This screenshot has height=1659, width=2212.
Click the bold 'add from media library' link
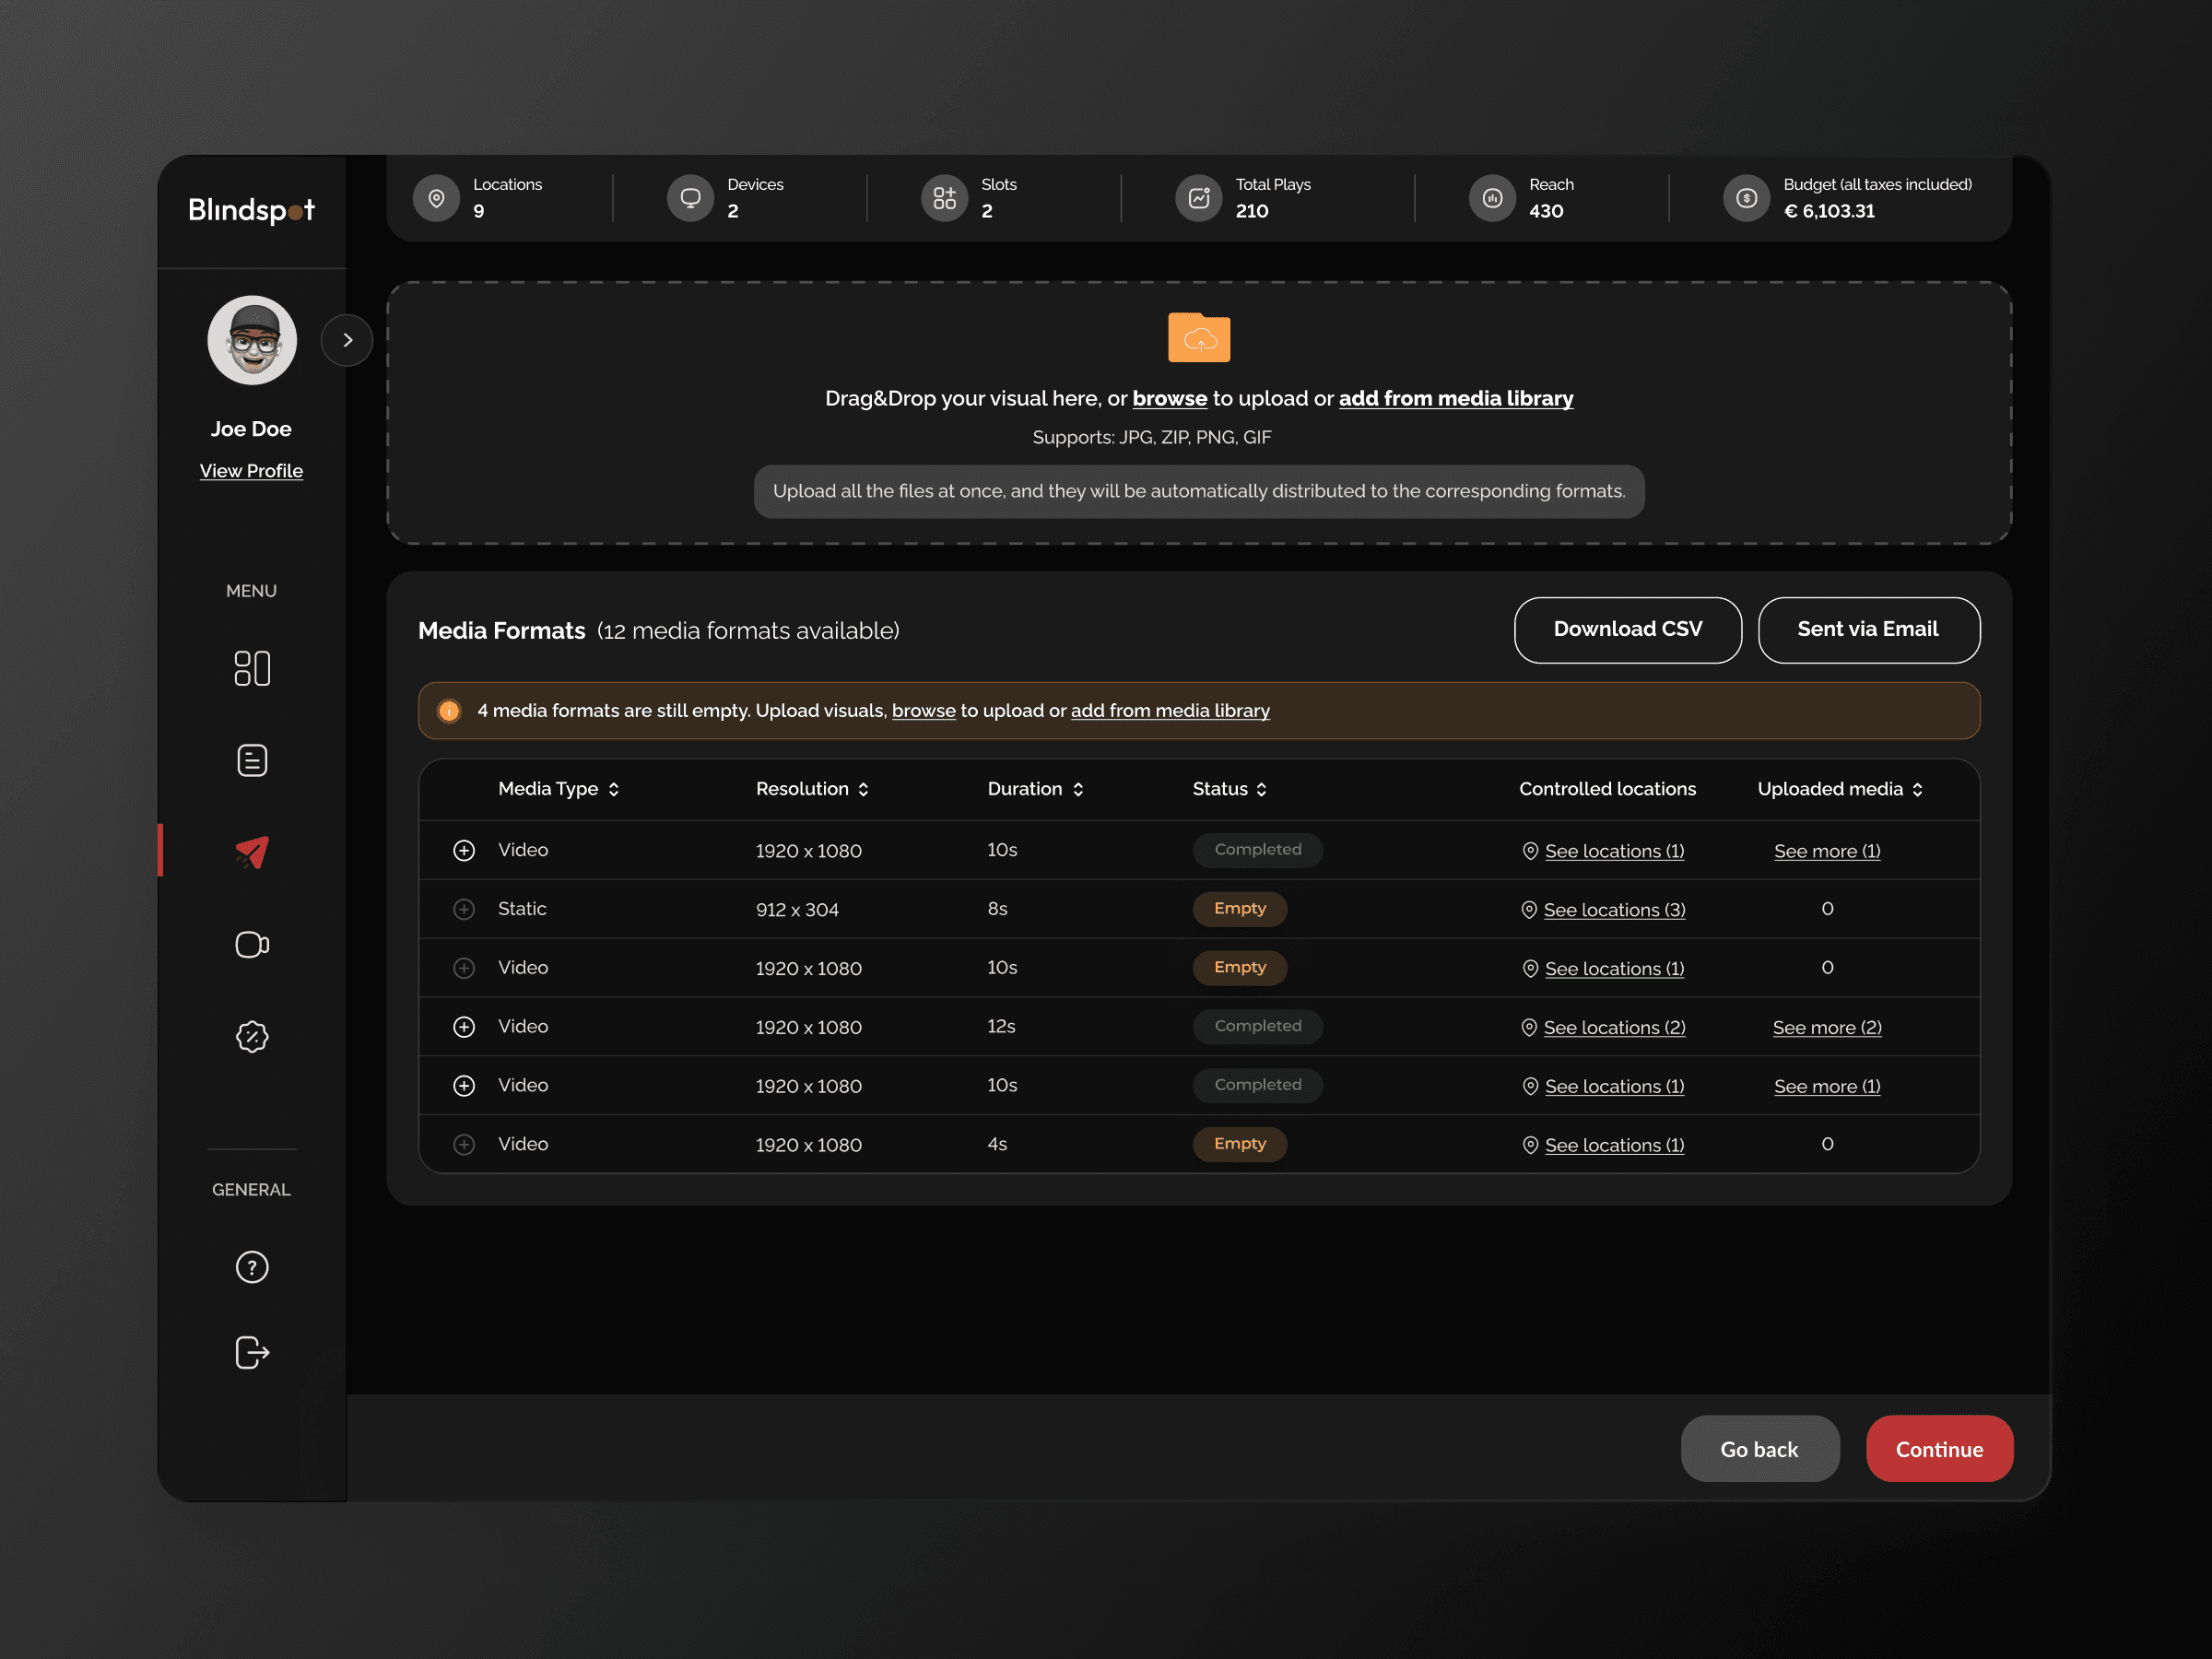pyautogui.click(x=1455, y=398)
